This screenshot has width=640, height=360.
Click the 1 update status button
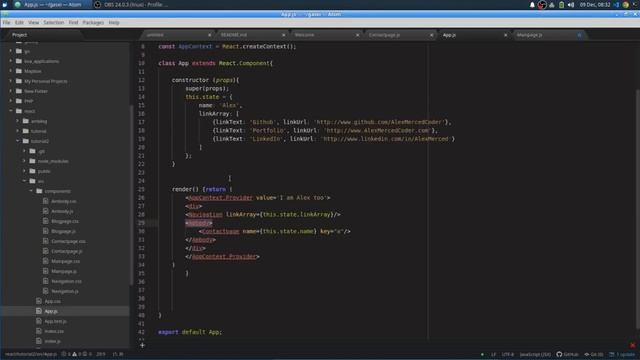(622, 354)
